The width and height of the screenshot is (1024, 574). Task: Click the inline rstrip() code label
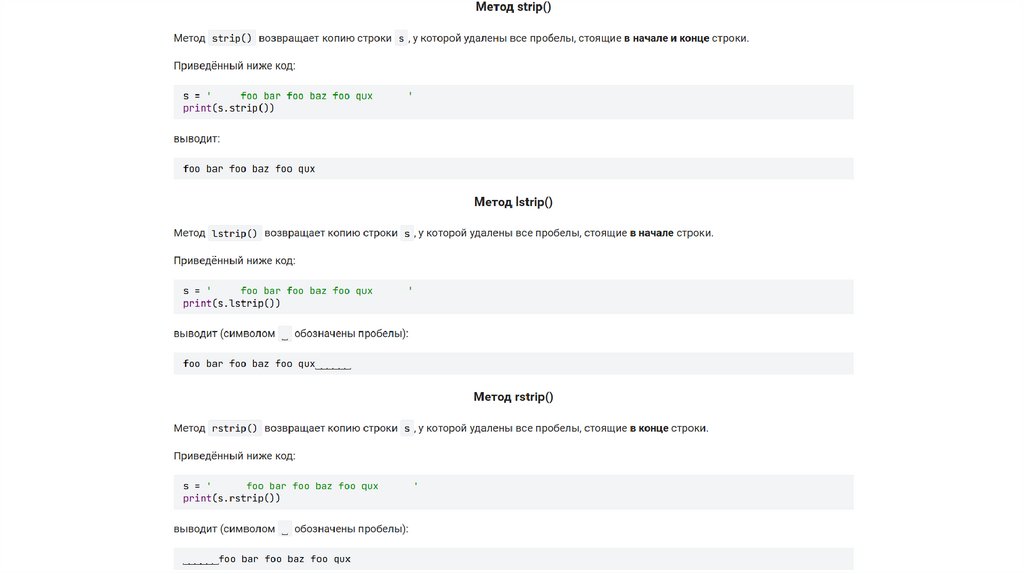pos(235,428)
